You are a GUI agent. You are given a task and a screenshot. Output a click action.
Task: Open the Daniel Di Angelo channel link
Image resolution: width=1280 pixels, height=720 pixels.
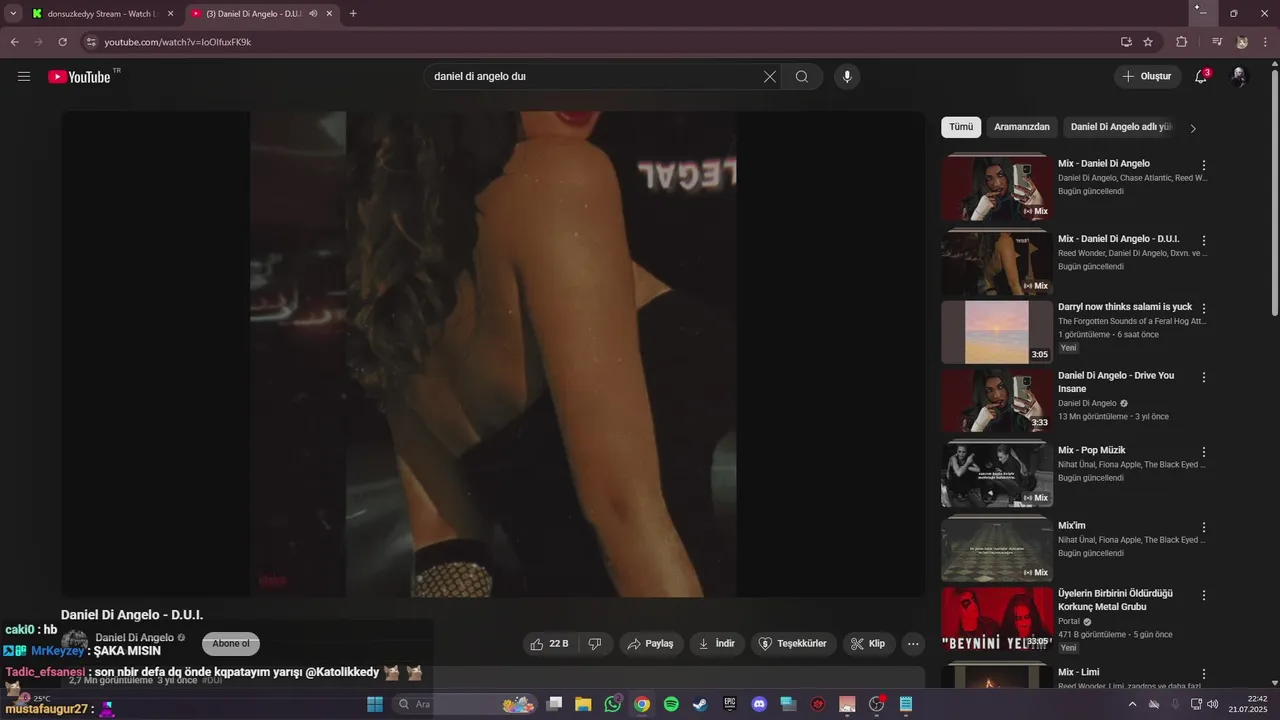[135, 638]
